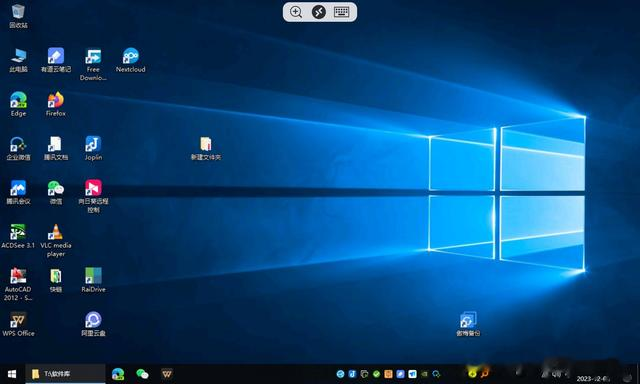Click the NVIDIA icon in the system tray
The width and height of the screenshot is (640, 384).
[424, 374]
